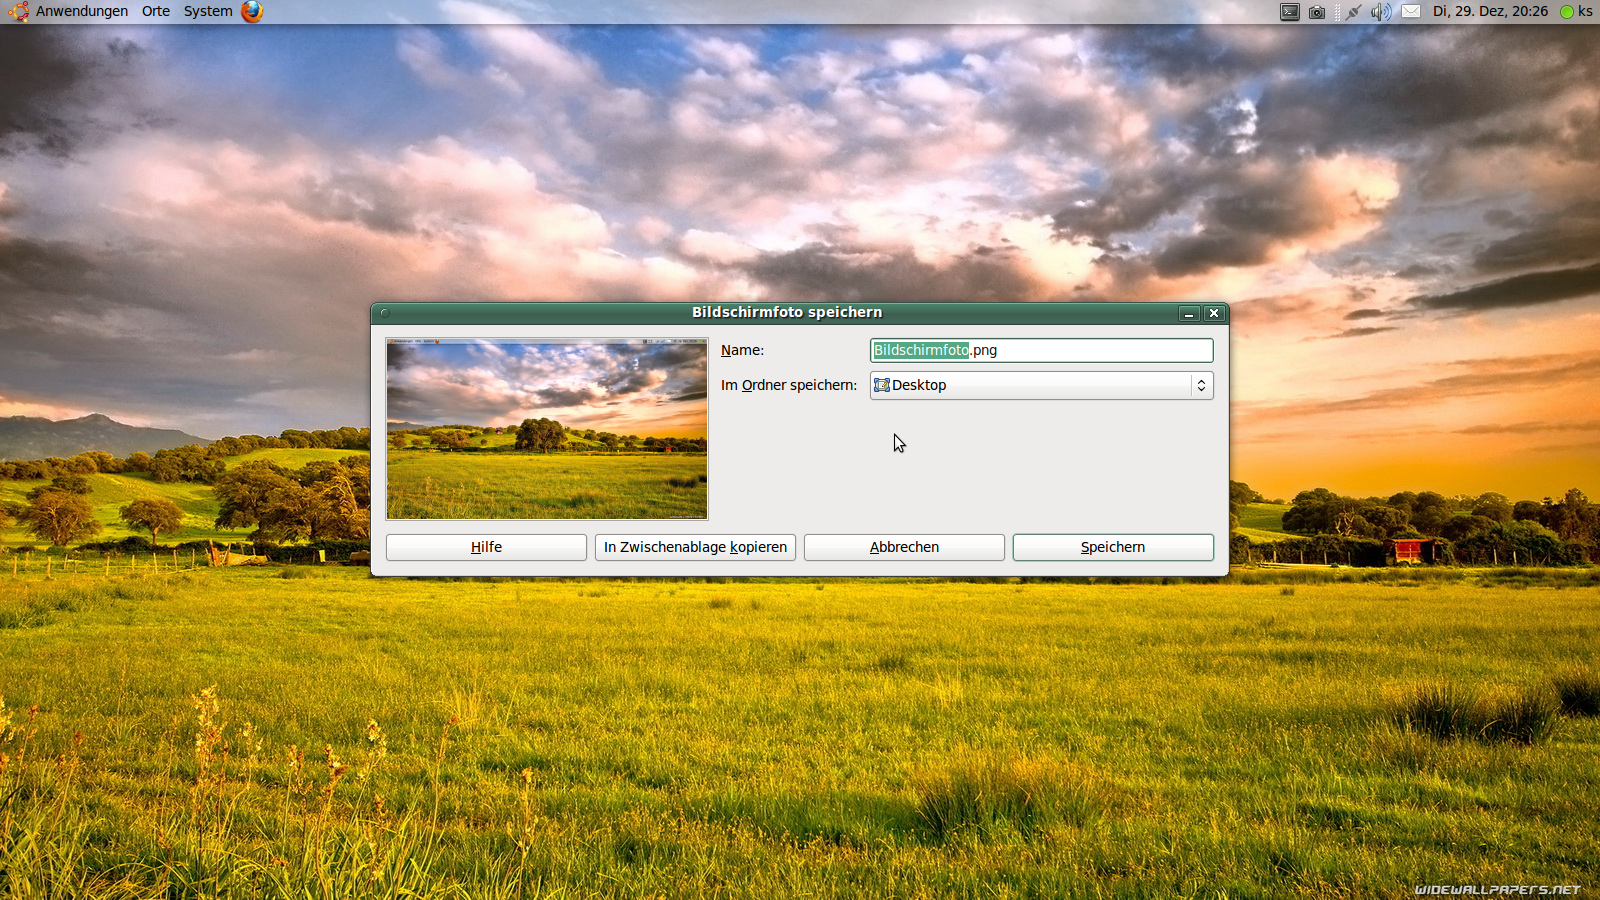Open the Orte menu
The image size is (1600, 900).
click(156, 12)
